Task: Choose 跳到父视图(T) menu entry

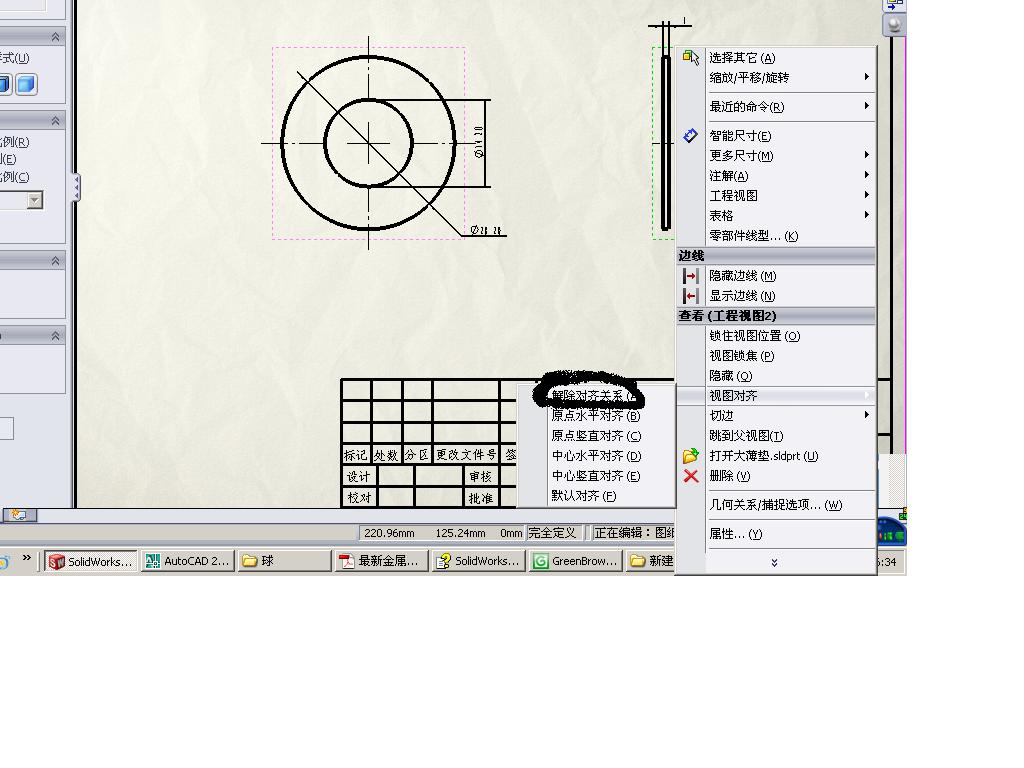Action: (776, 436)
